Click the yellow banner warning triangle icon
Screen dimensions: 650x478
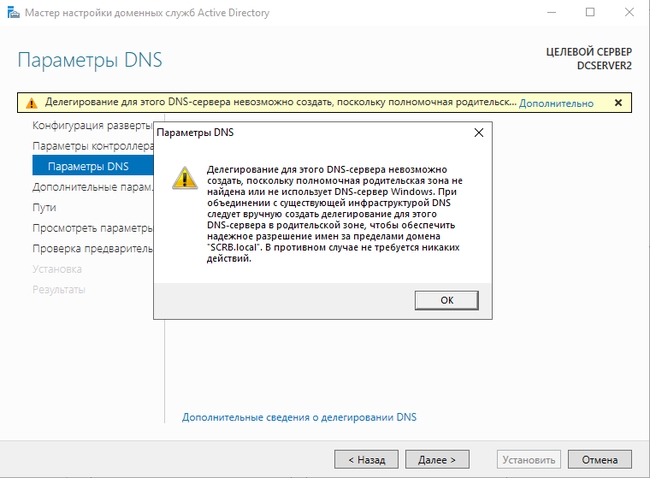tap(32, 103)
